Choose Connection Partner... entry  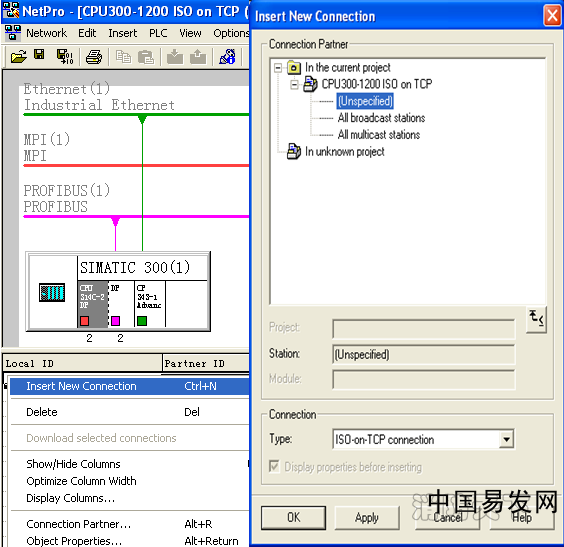pos(129,524)
